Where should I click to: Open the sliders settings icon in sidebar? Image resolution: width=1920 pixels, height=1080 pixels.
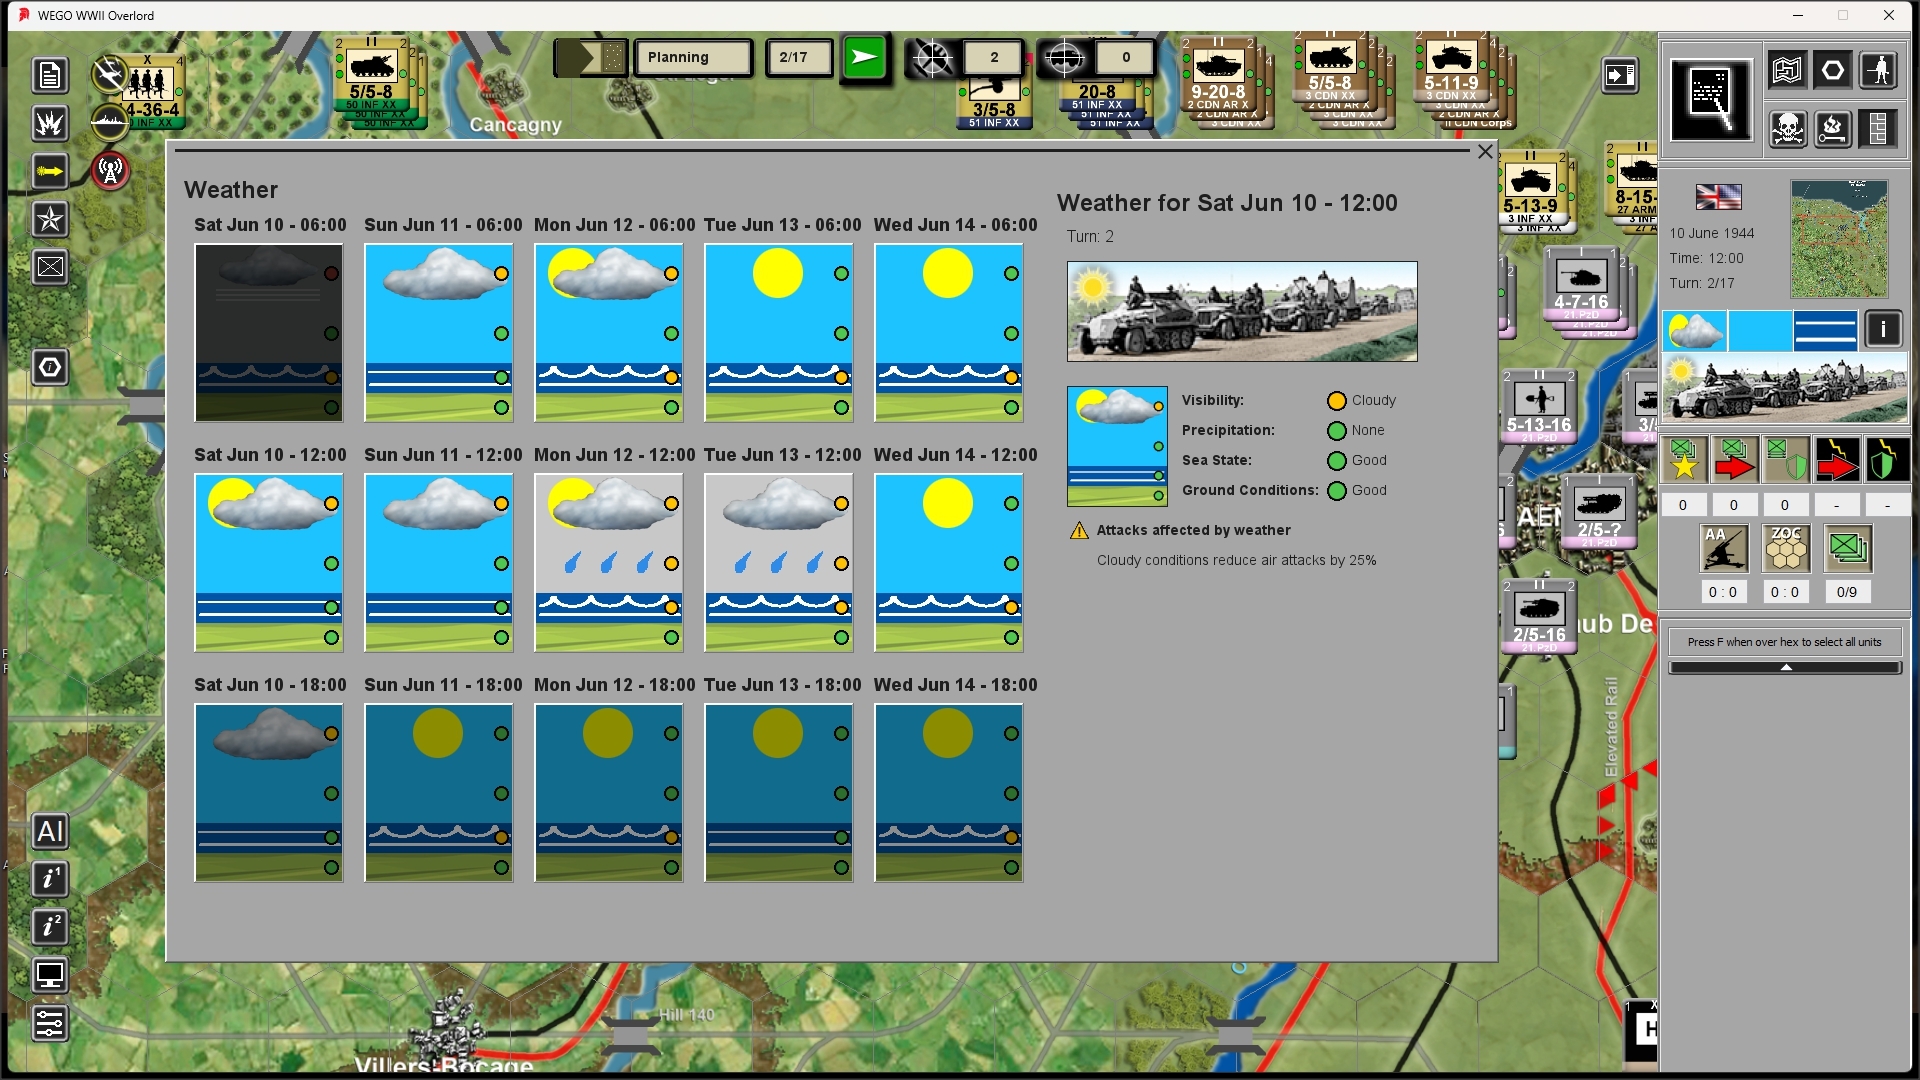point(50,1023)
